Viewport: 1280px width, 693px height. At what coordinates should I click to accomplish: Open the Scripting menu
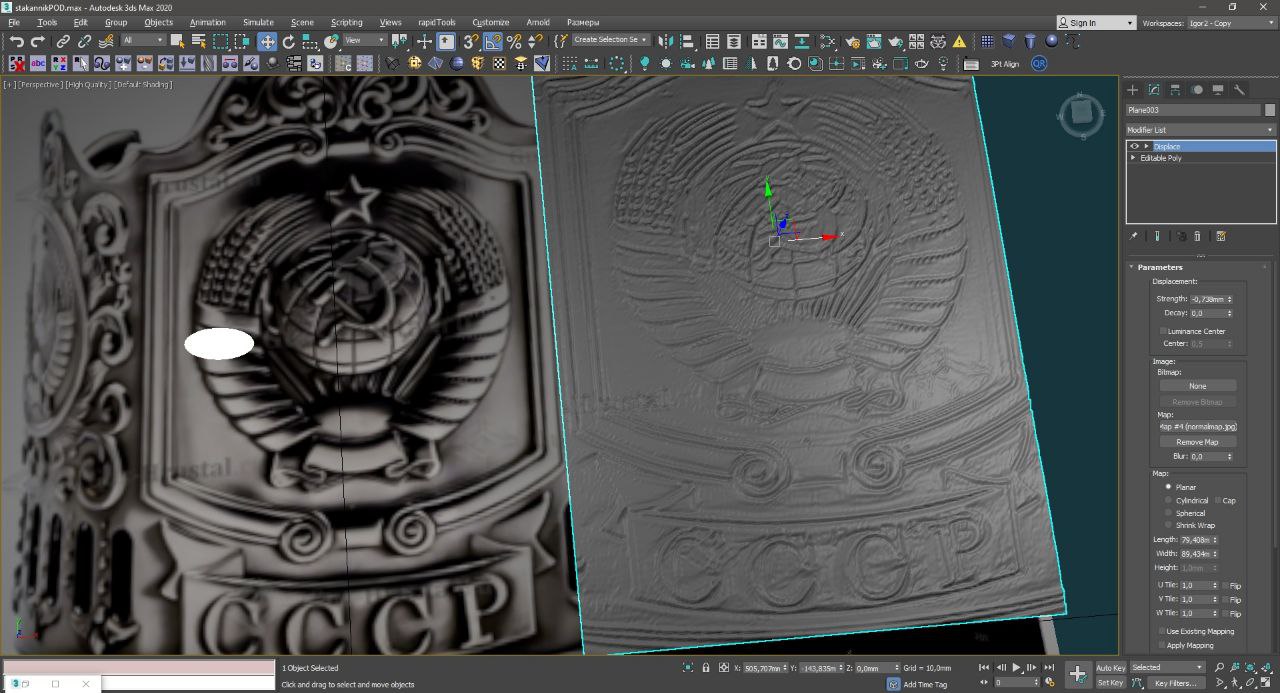347,22
